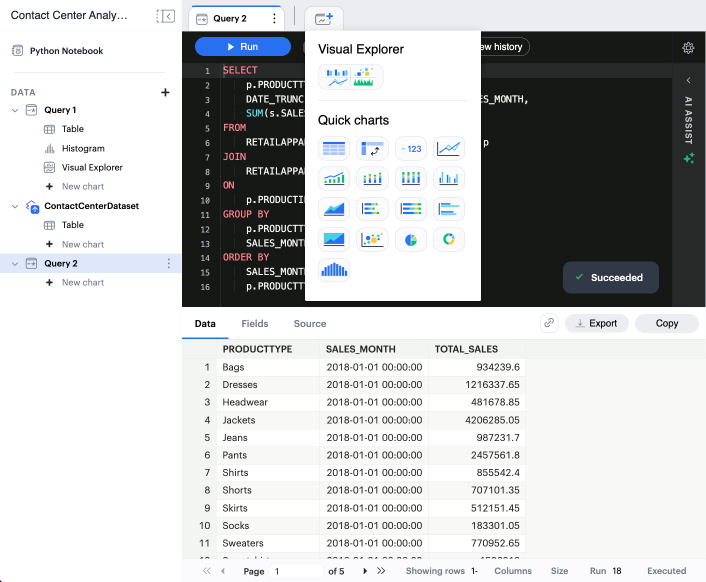Collapse the left sidebar panel
Screen dimensions: 706x582
(166, 17)
